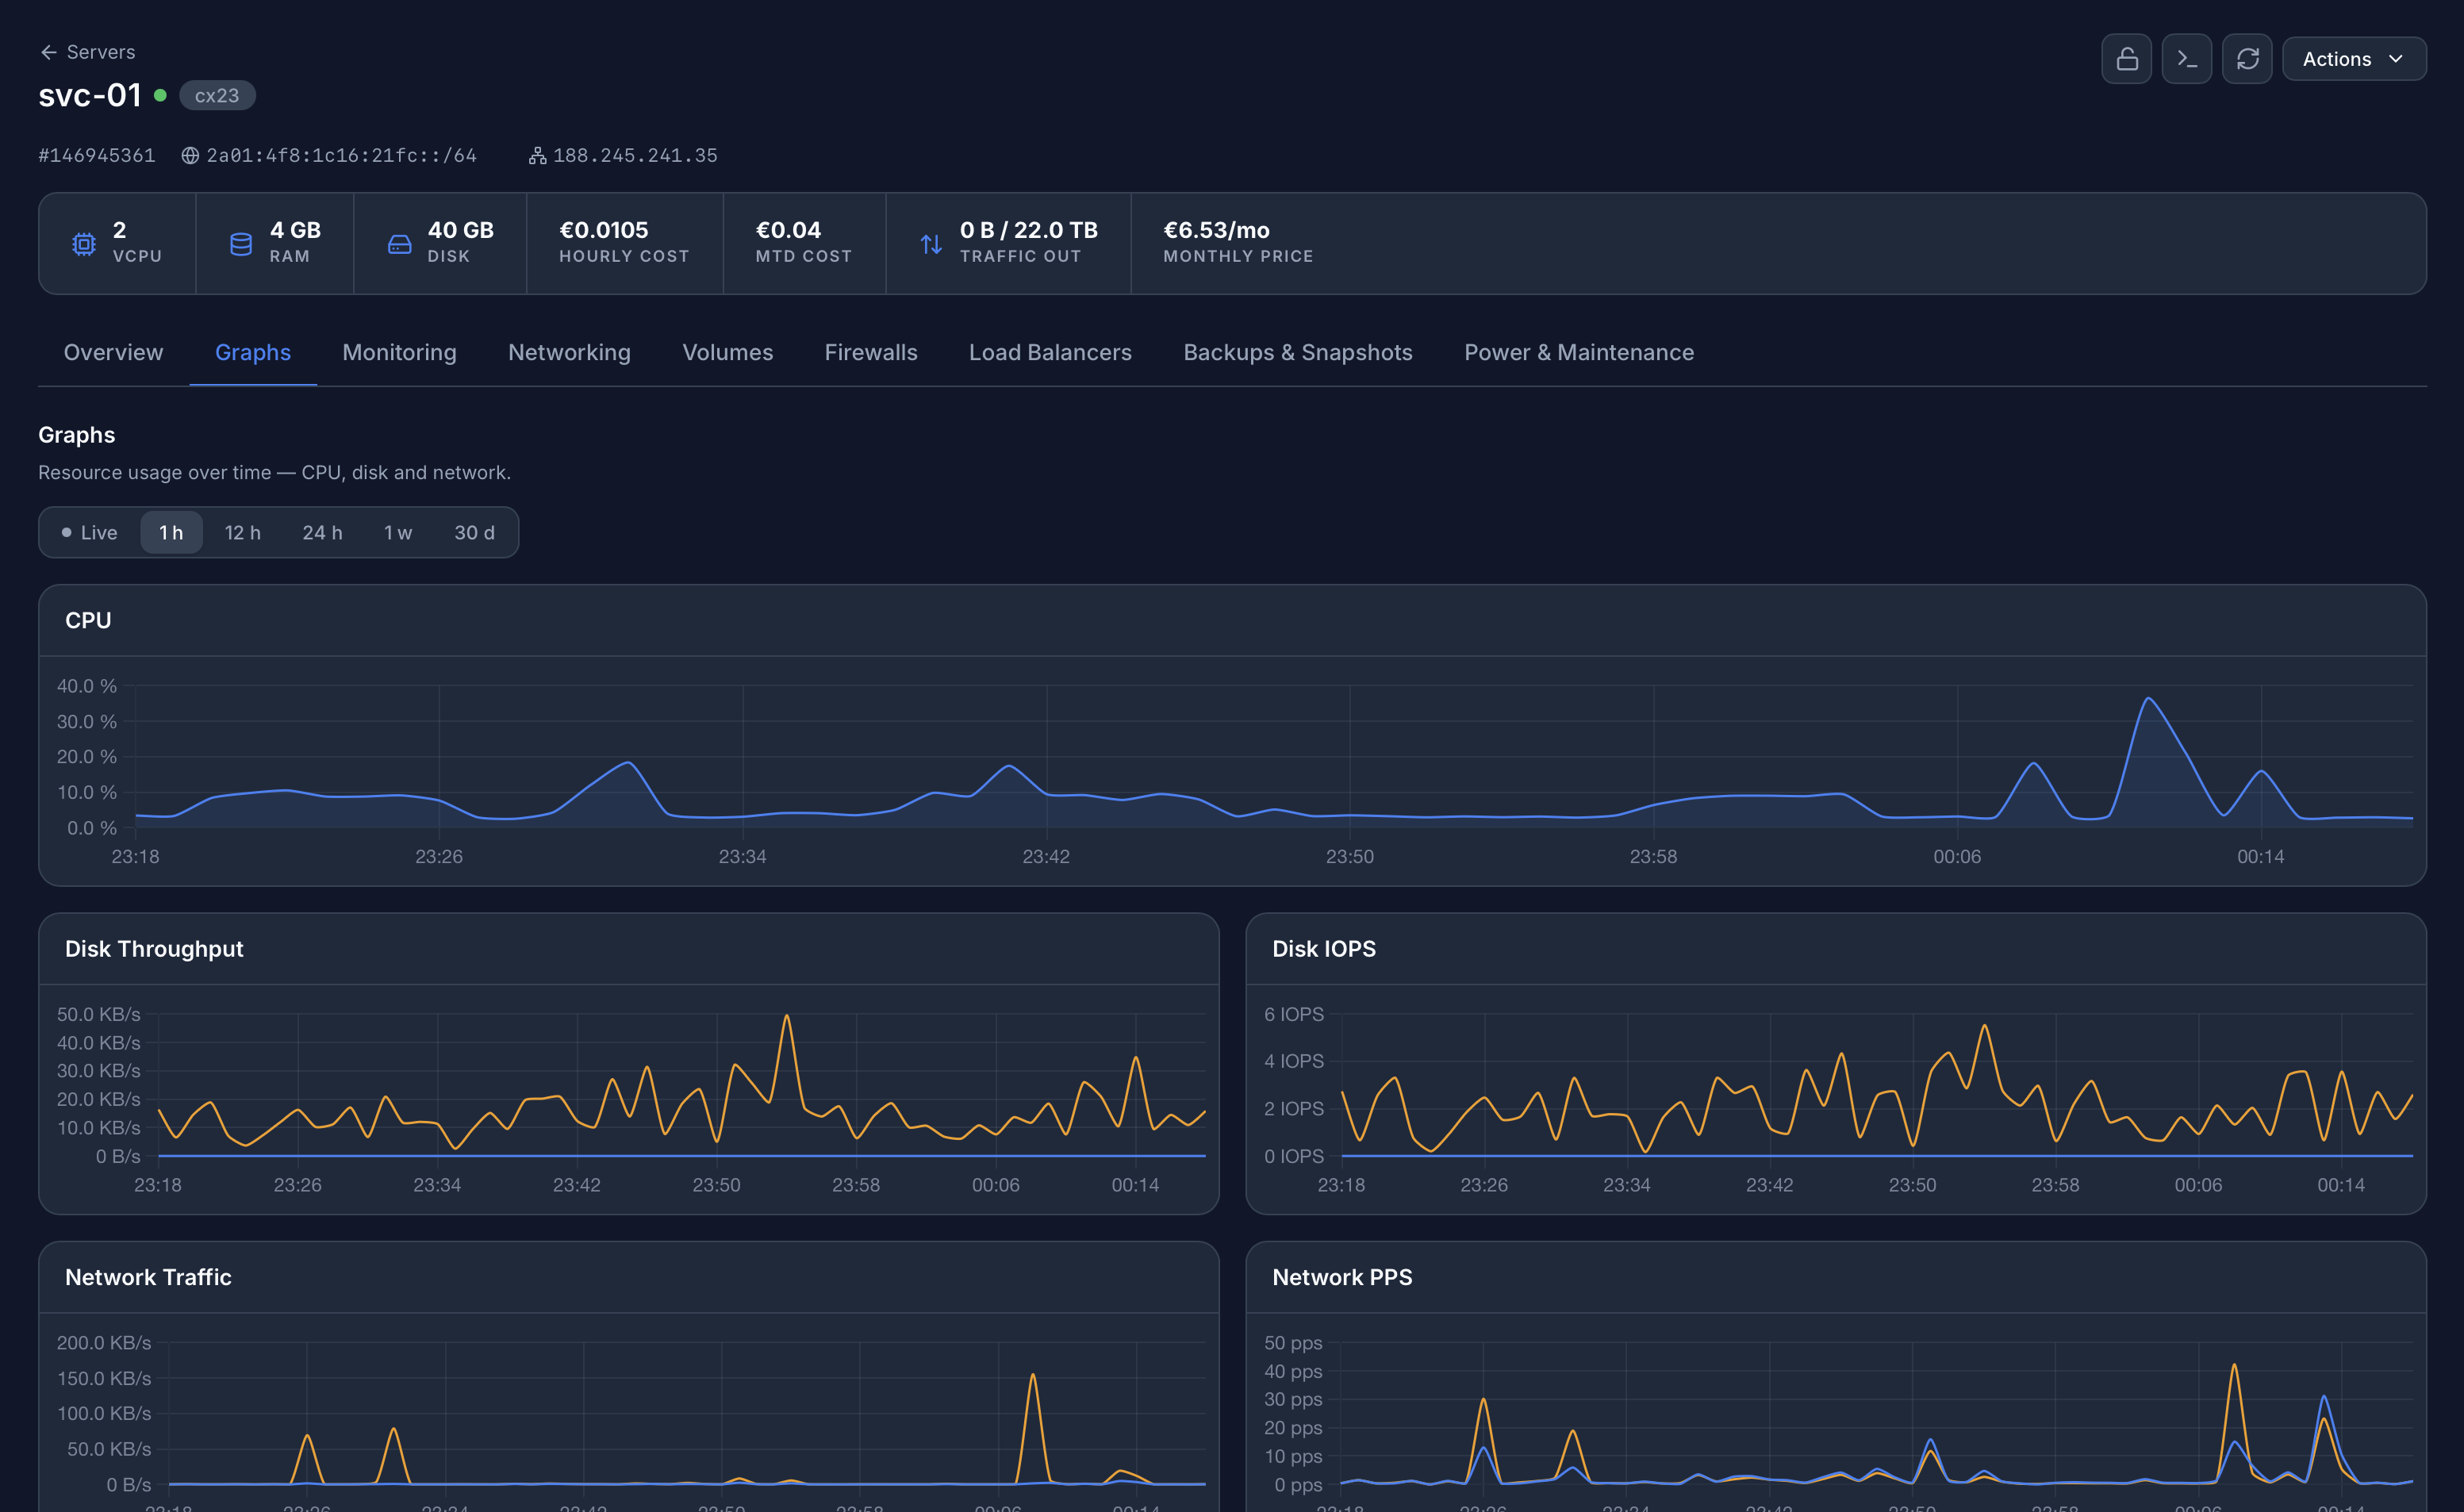Click the Network PPS graph title
This screenshot has width=2464, height=1512.
[x=1342, y=1277]
